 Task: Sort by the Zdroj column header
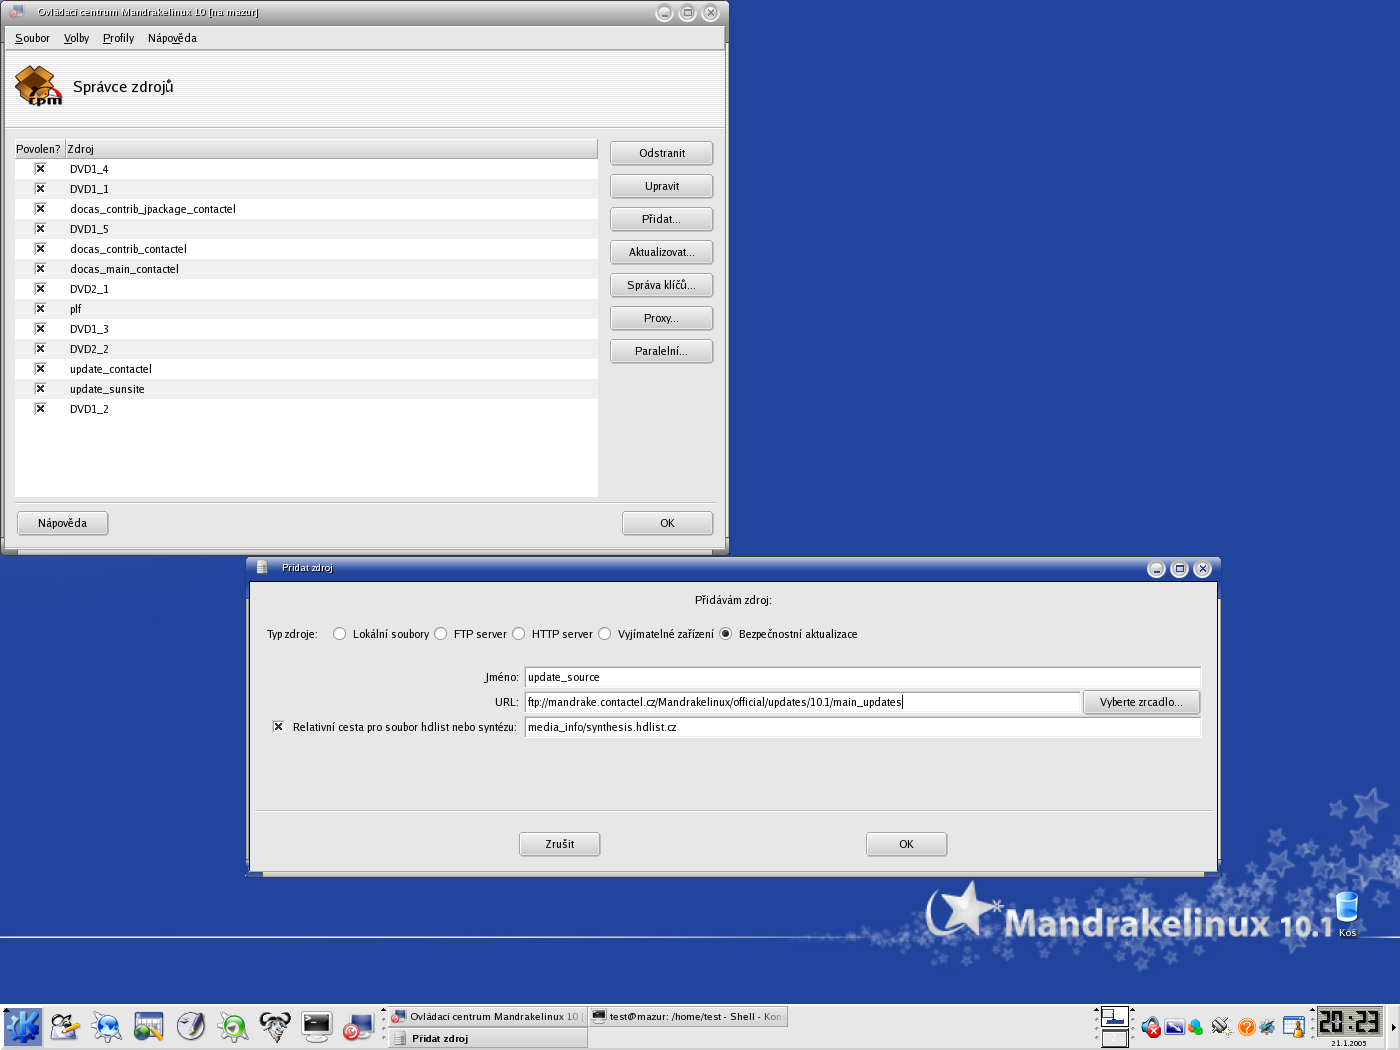tap(331, 149)
